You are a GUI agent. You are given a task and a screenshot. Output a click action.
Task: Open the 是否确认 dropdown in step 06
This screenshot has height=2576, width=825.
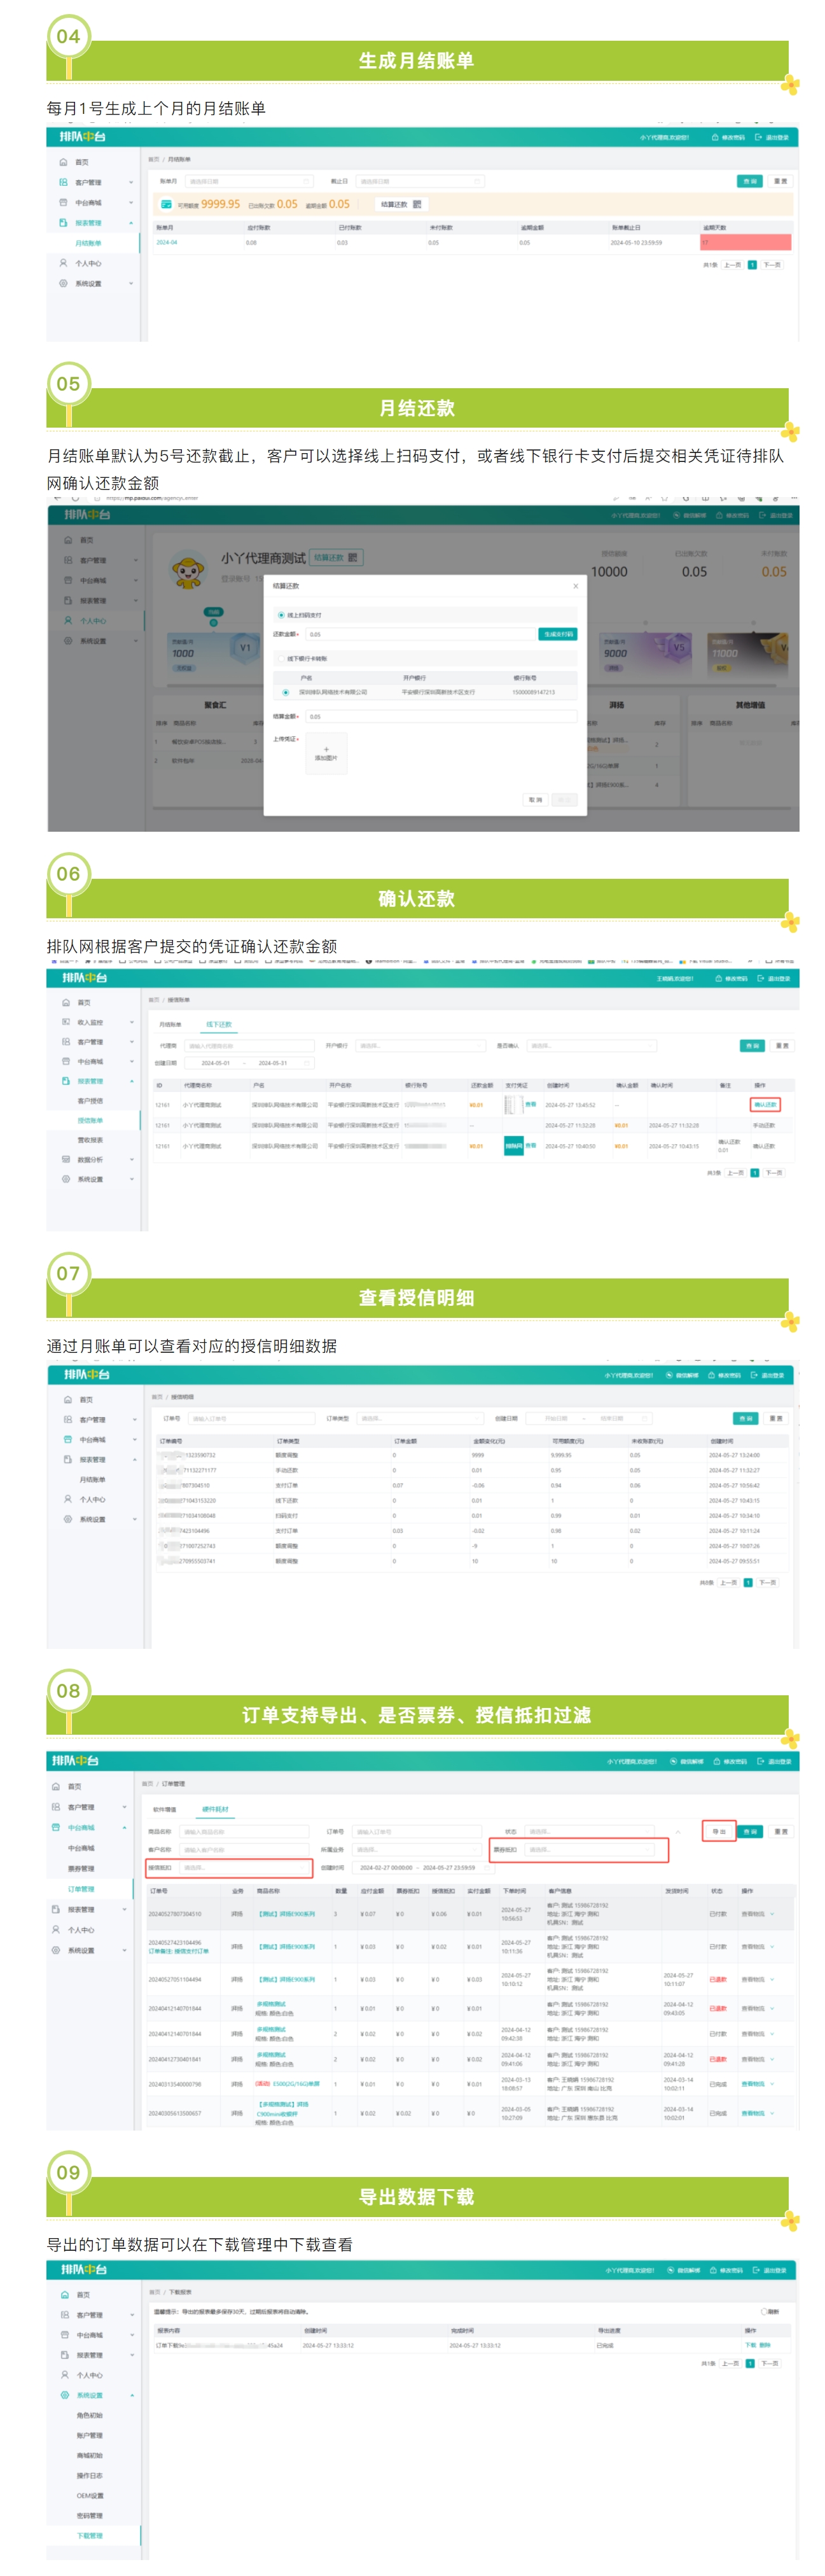pos(591,1046)
